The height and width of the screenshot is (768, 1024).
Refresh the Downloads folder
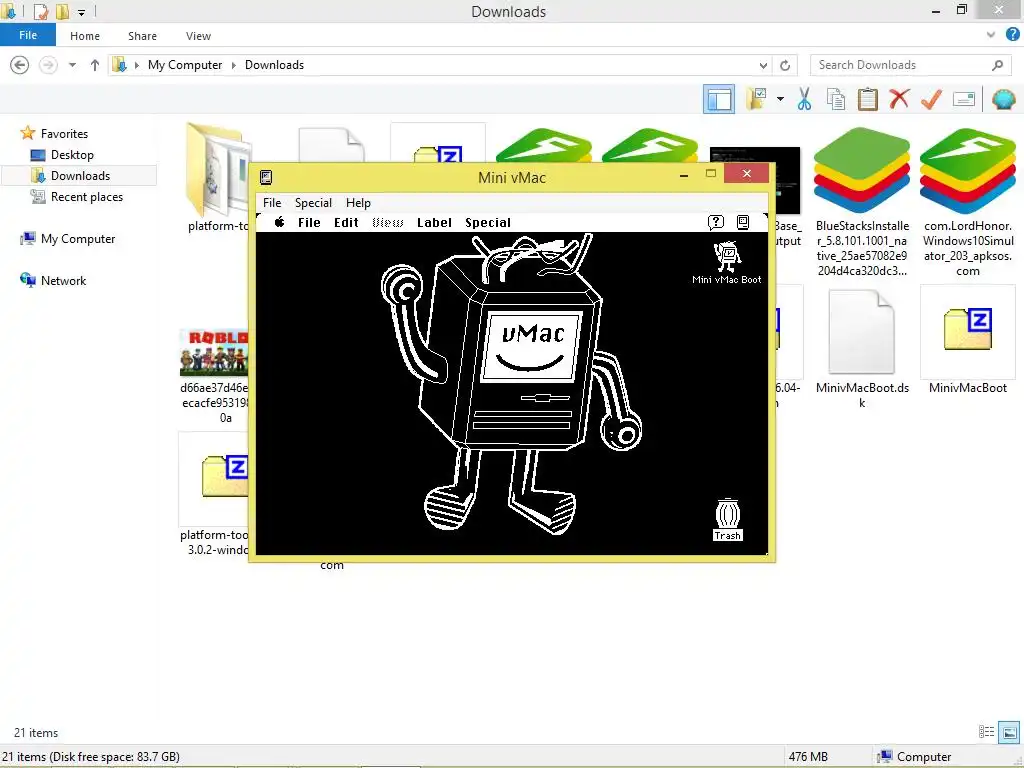(x=785, y=65)
